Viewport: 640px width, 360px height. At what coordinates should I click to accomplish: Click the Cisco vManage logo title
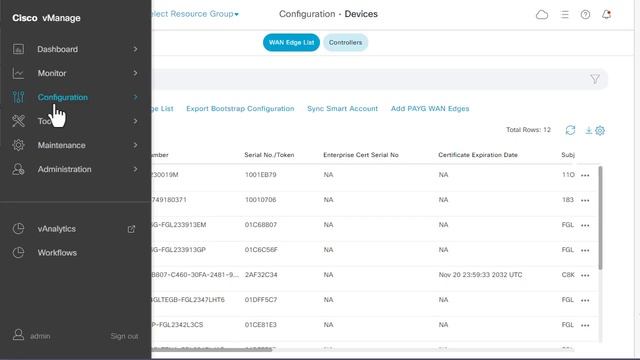[46, 18]
